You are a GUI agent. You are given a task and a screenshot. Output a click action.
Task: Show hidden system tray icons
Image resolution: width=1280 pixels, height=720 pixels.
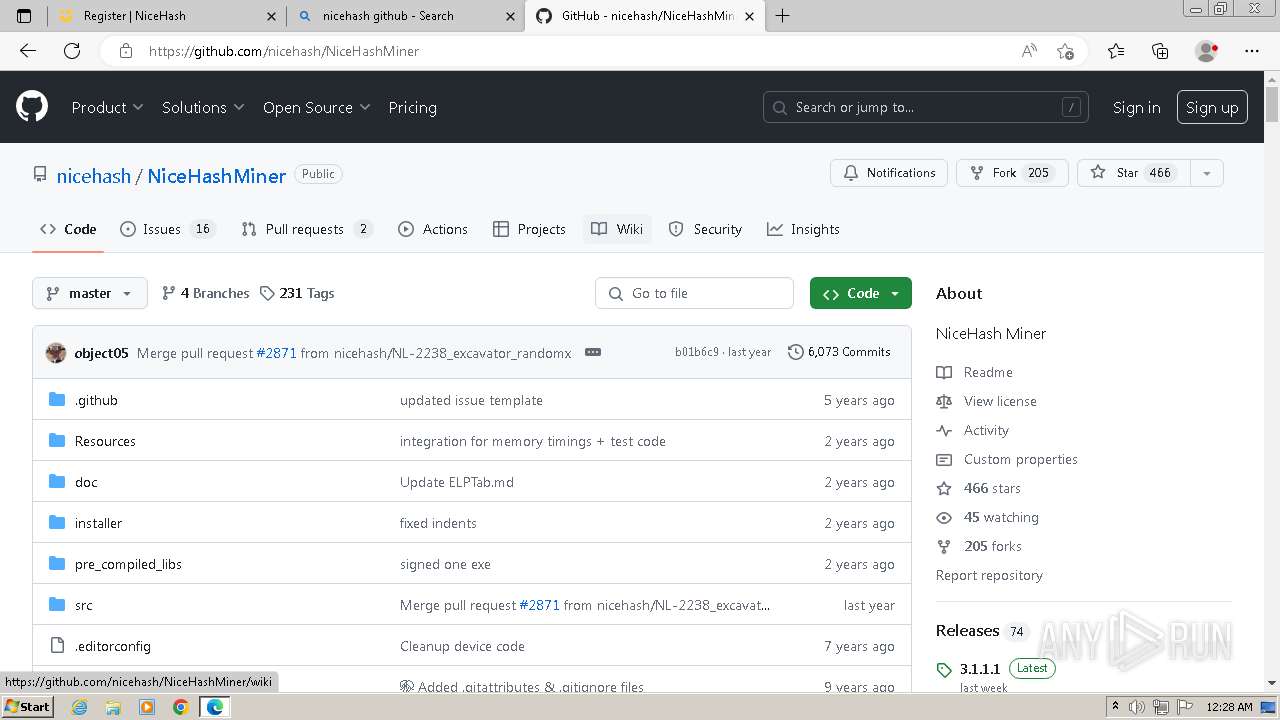1116,707
